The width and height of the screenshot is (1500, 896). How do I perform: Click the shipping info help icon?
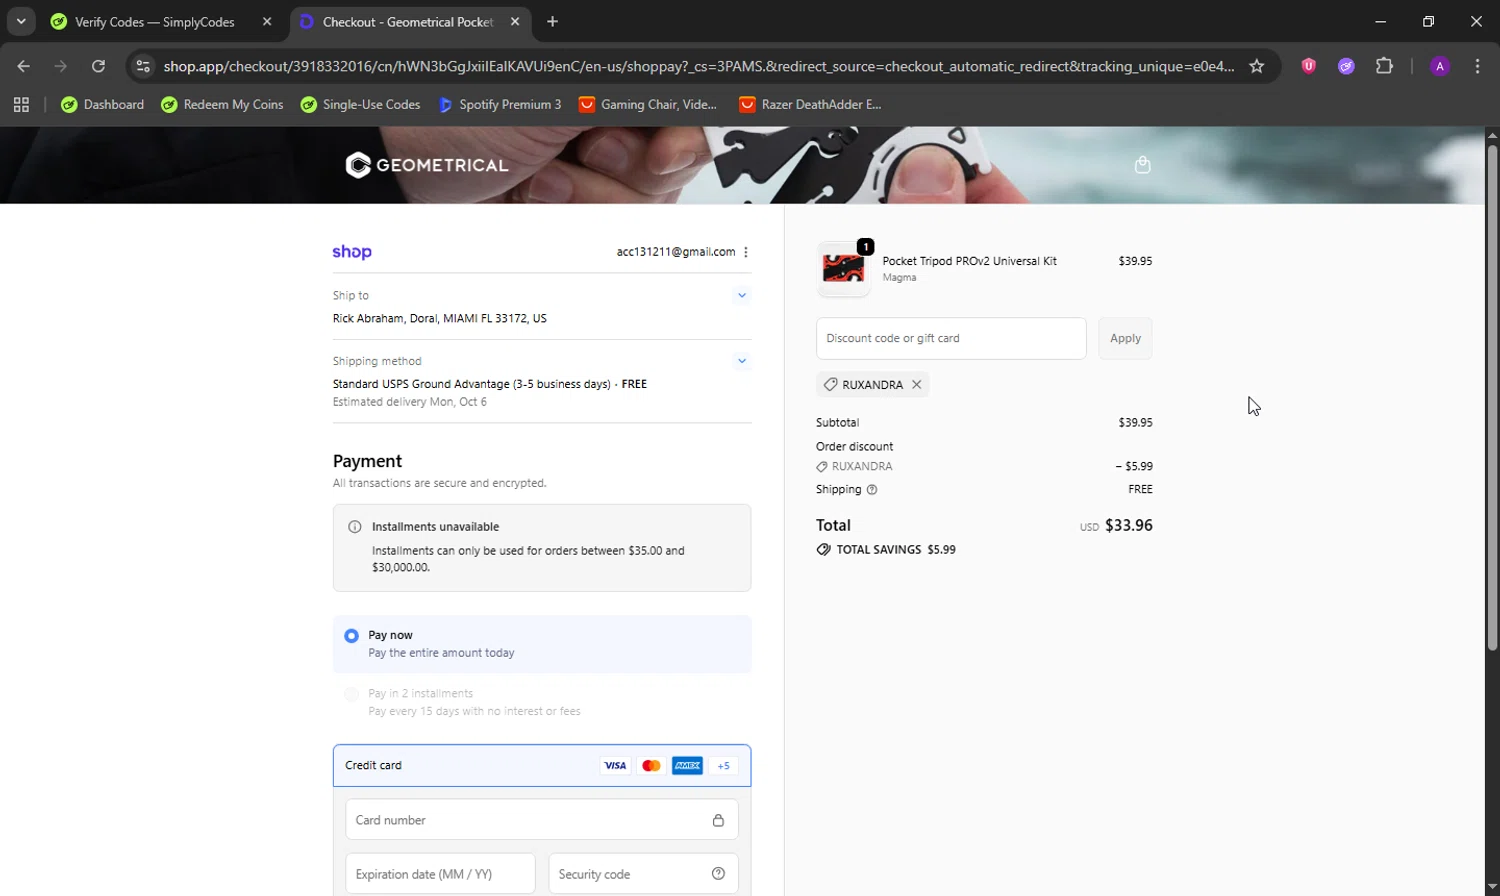pos(872,490)
